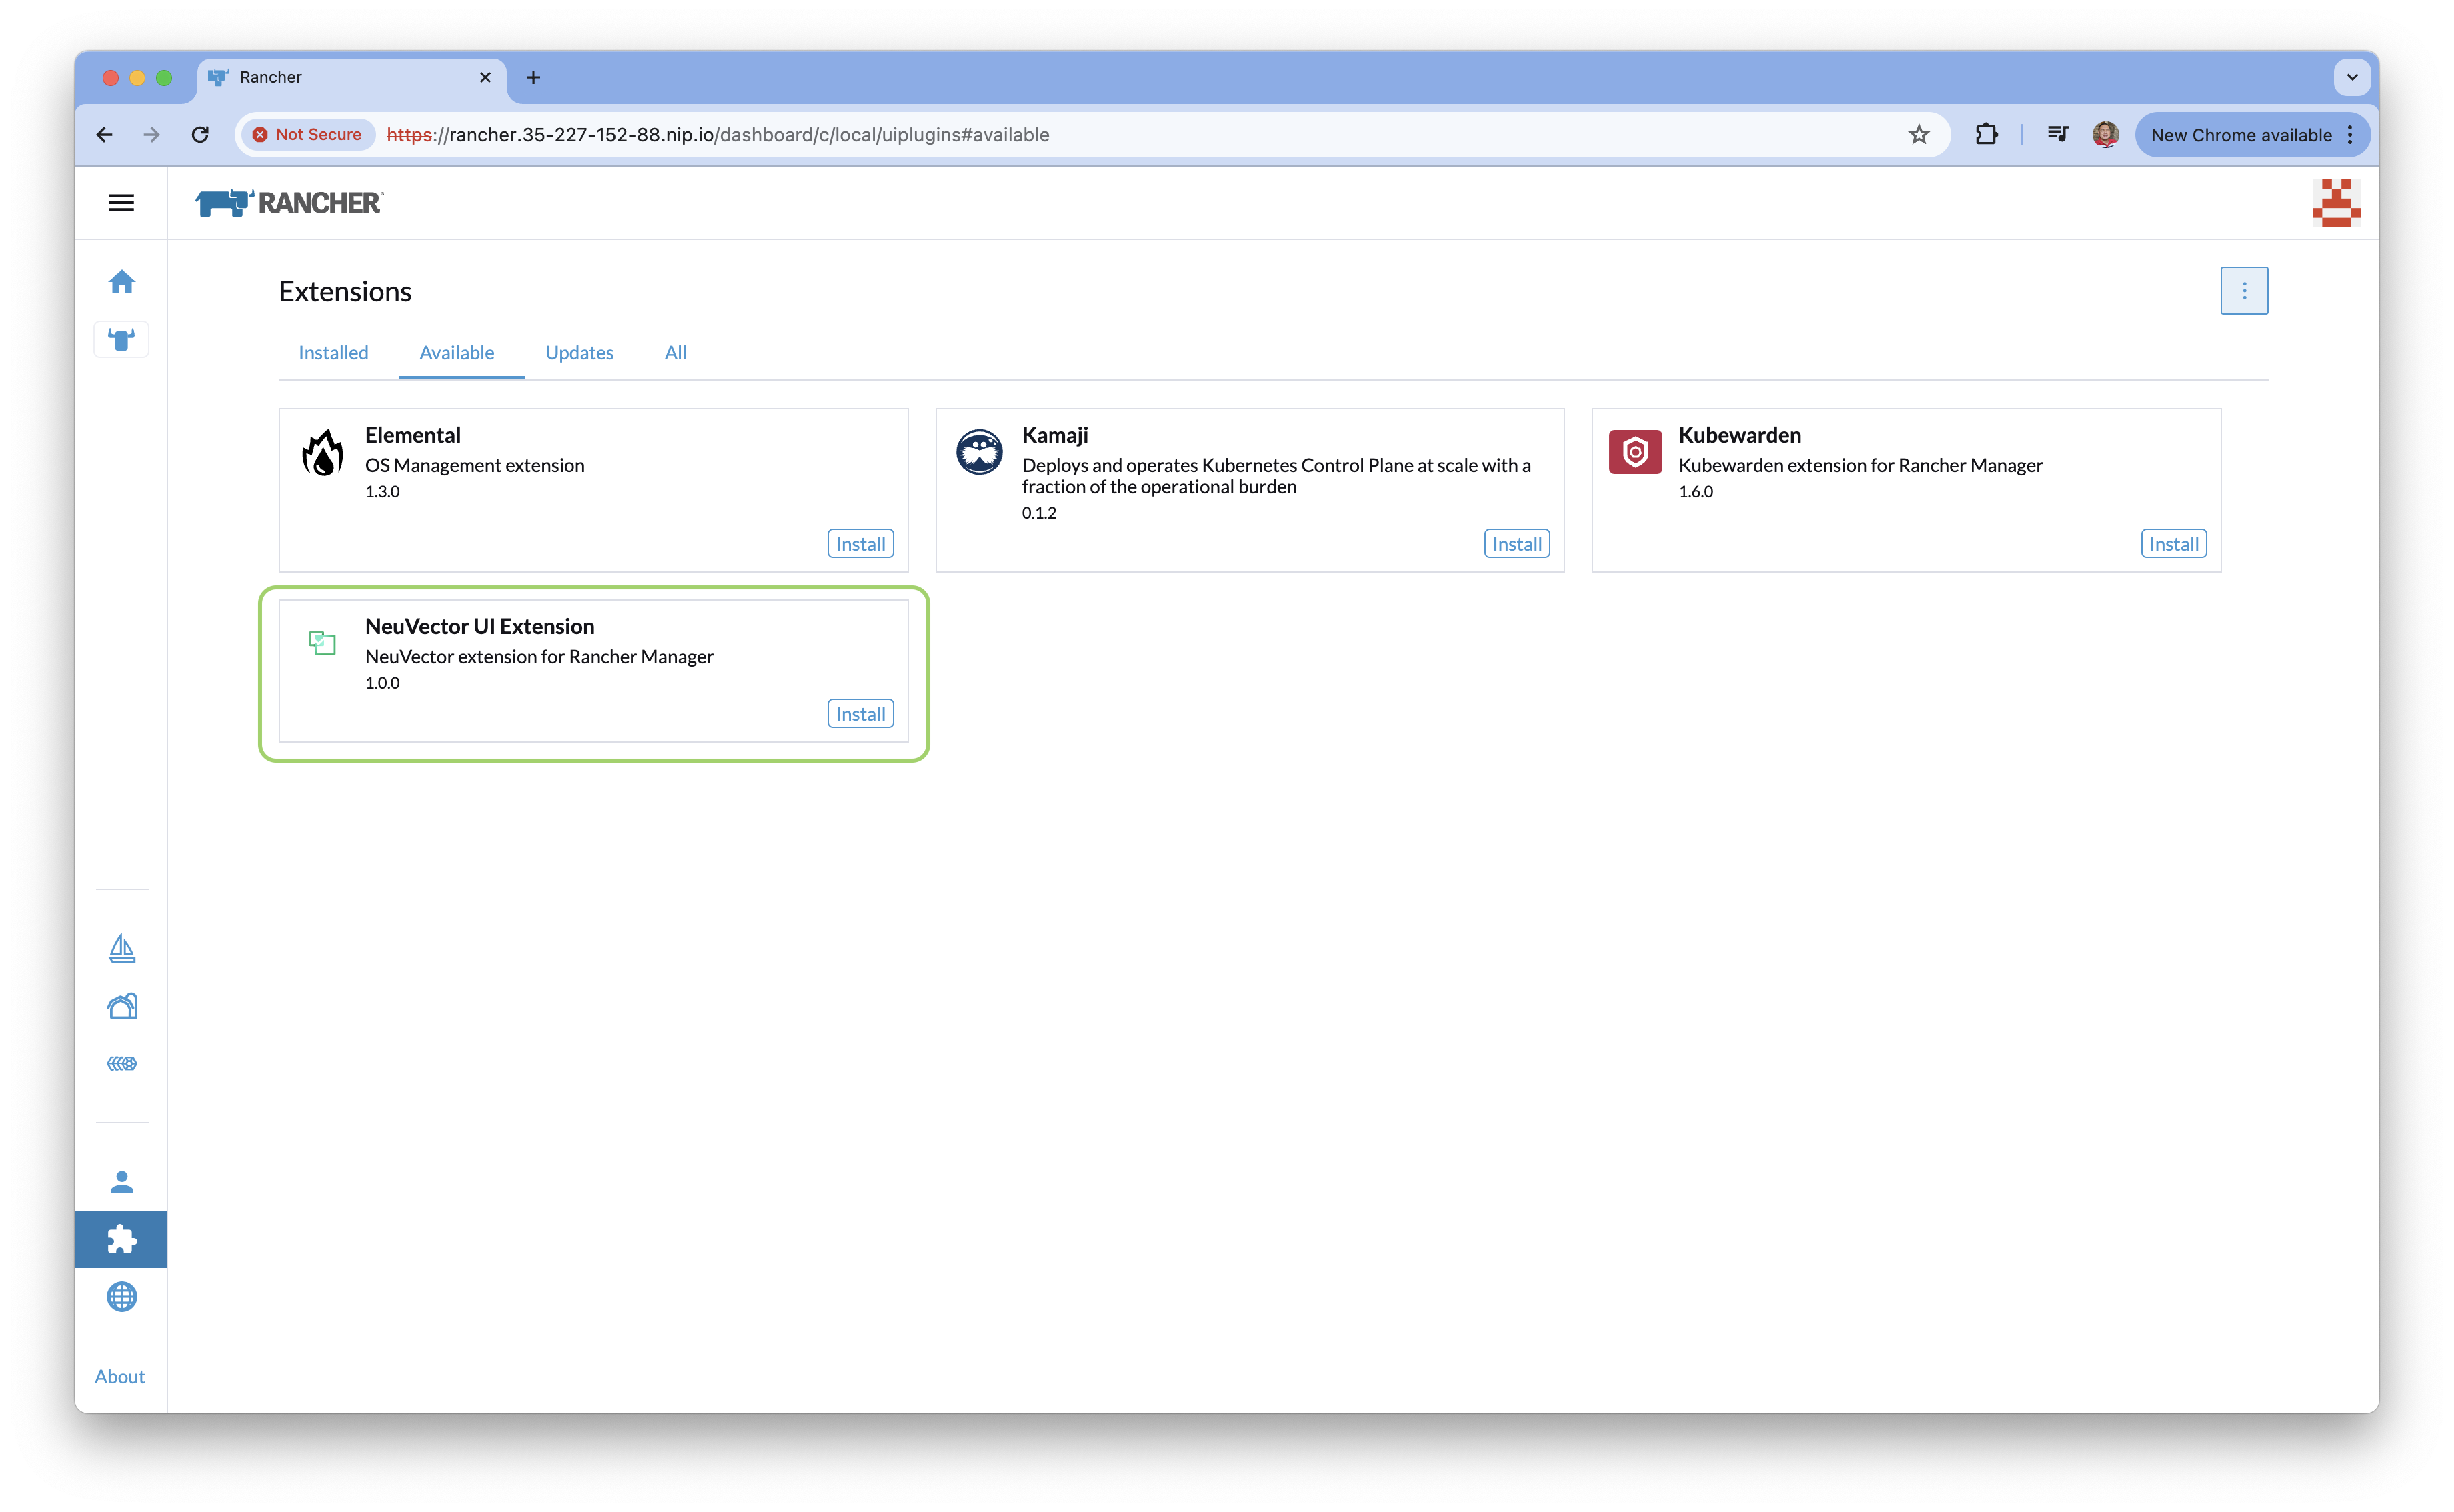This screenshot has height=1512, width=2454.
Task: Open the About link
Action: click(x=120, y=1377)
